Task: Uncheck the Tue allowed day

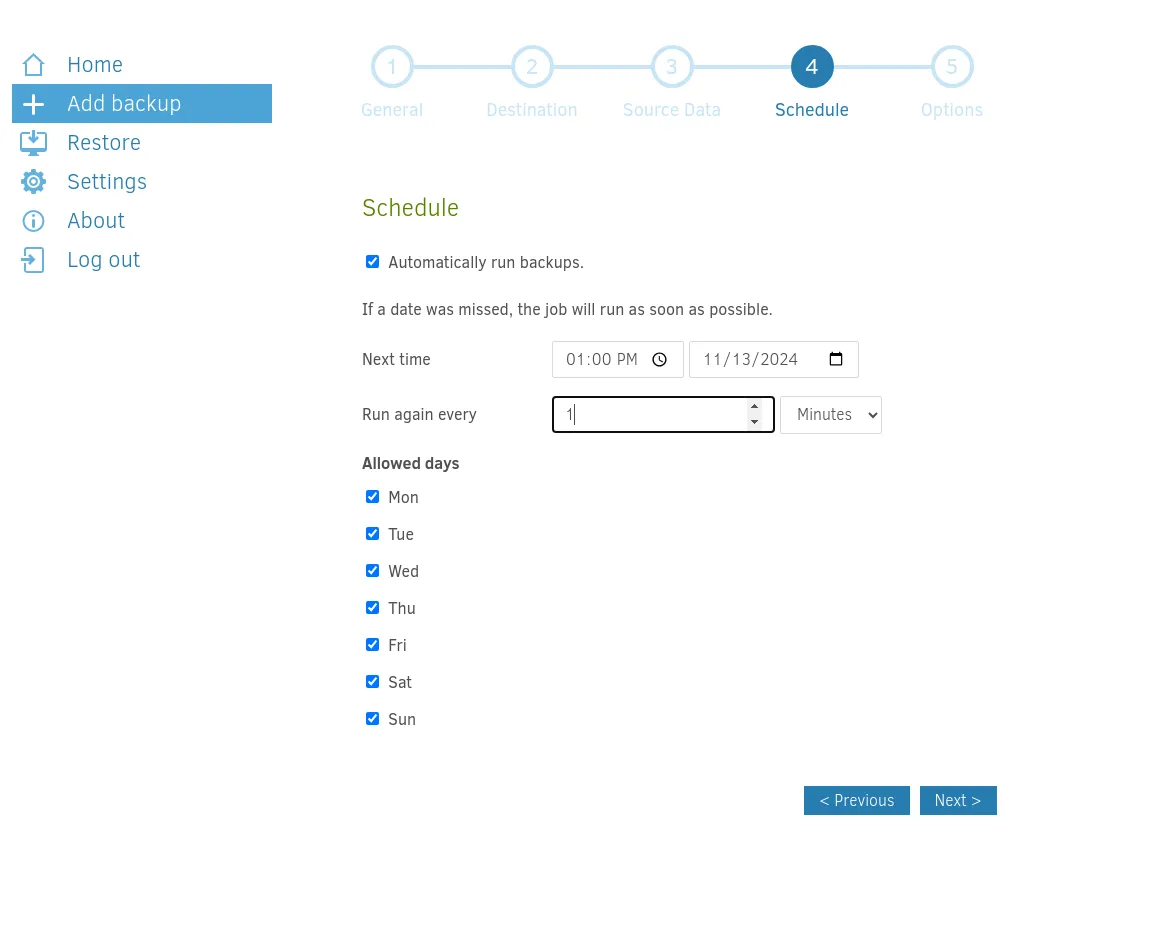Action: click(373, 534)
